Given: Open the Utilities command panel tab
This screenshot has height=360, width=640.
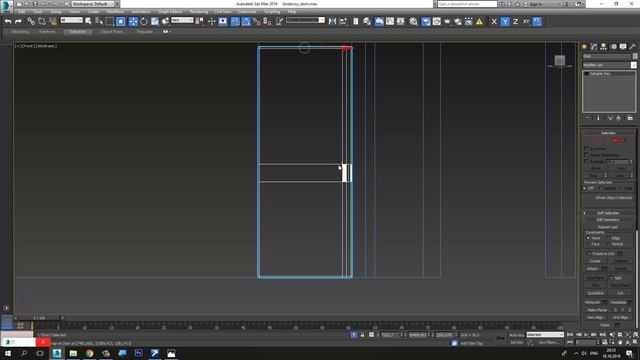Looking at the screenshot, I should pos(633,47).
